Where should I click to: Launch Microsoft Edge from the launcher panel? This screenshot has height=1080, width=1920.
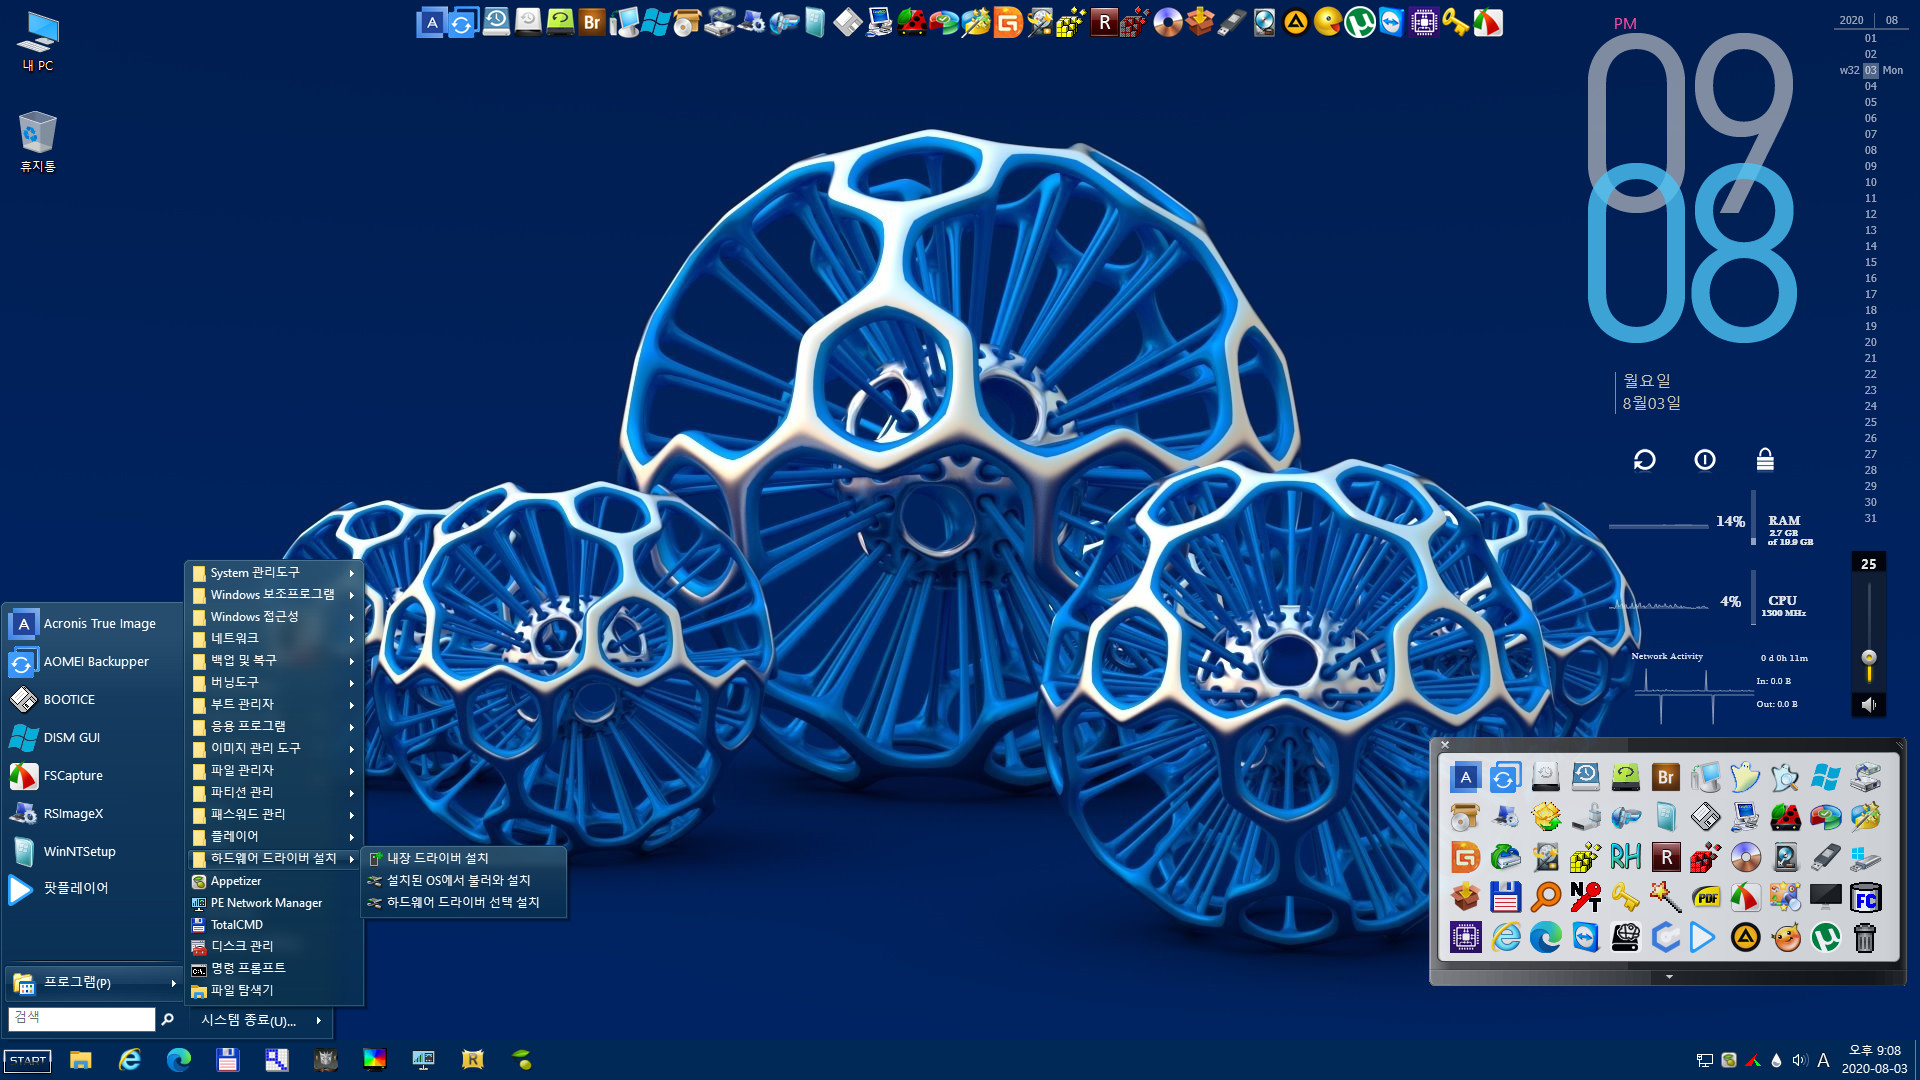click(x=1545, y=937)
